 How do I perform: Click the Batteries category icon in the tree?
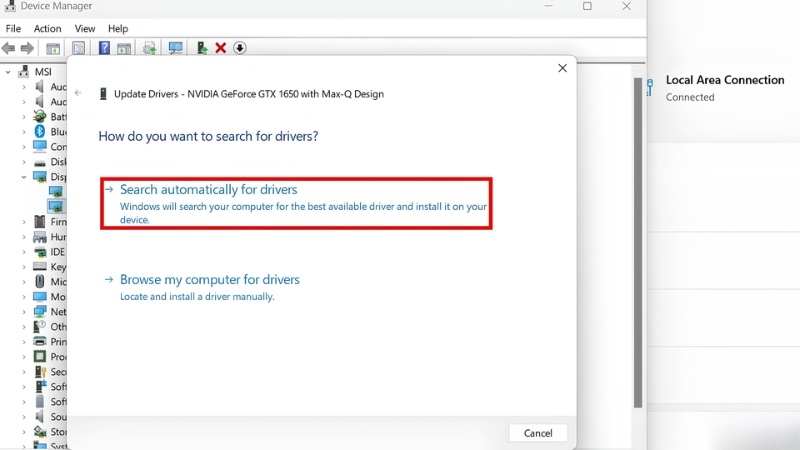(x=40, y=116)
